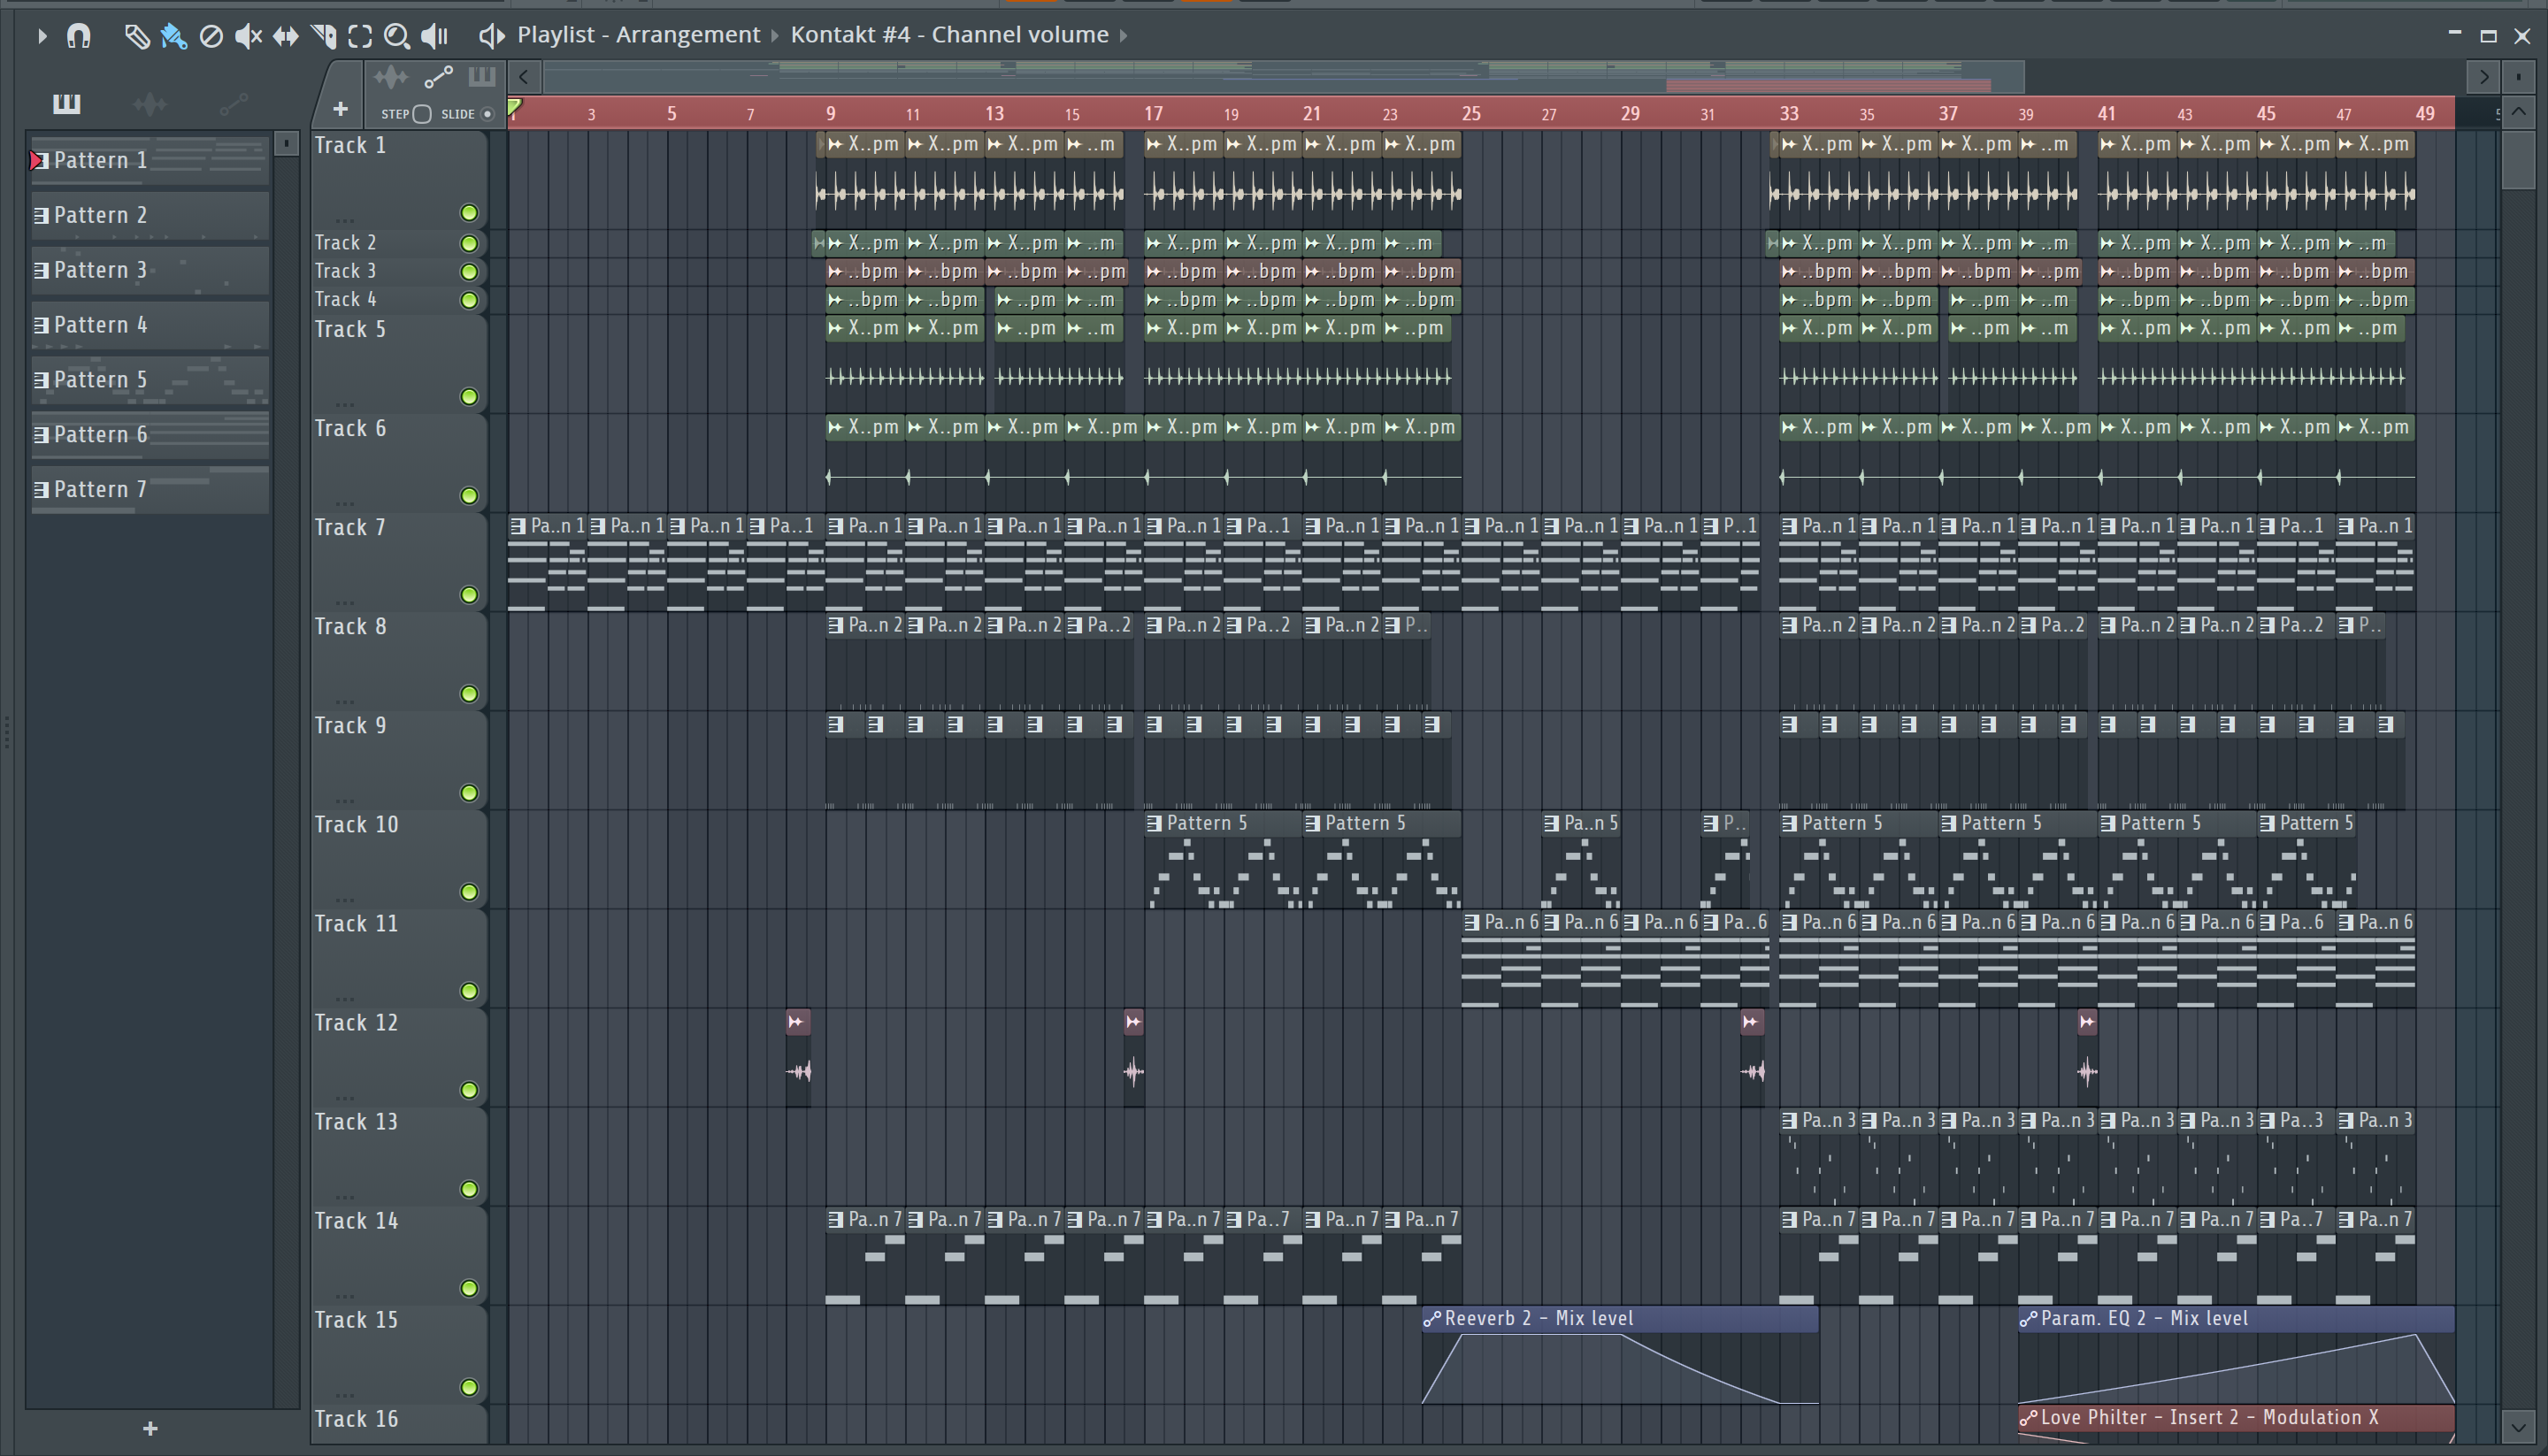The image size is (2548, 1456).
Task: Click the plus button beside the STEP label
Action: (340, 109)
